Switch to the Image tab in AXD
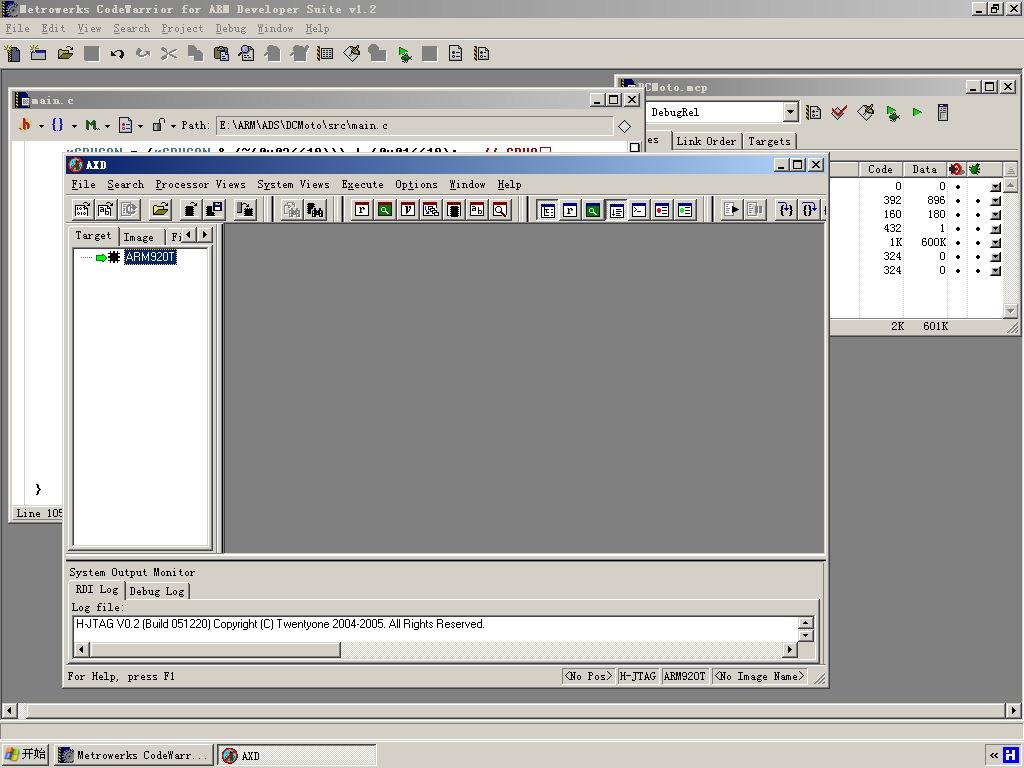 point(138,237)
